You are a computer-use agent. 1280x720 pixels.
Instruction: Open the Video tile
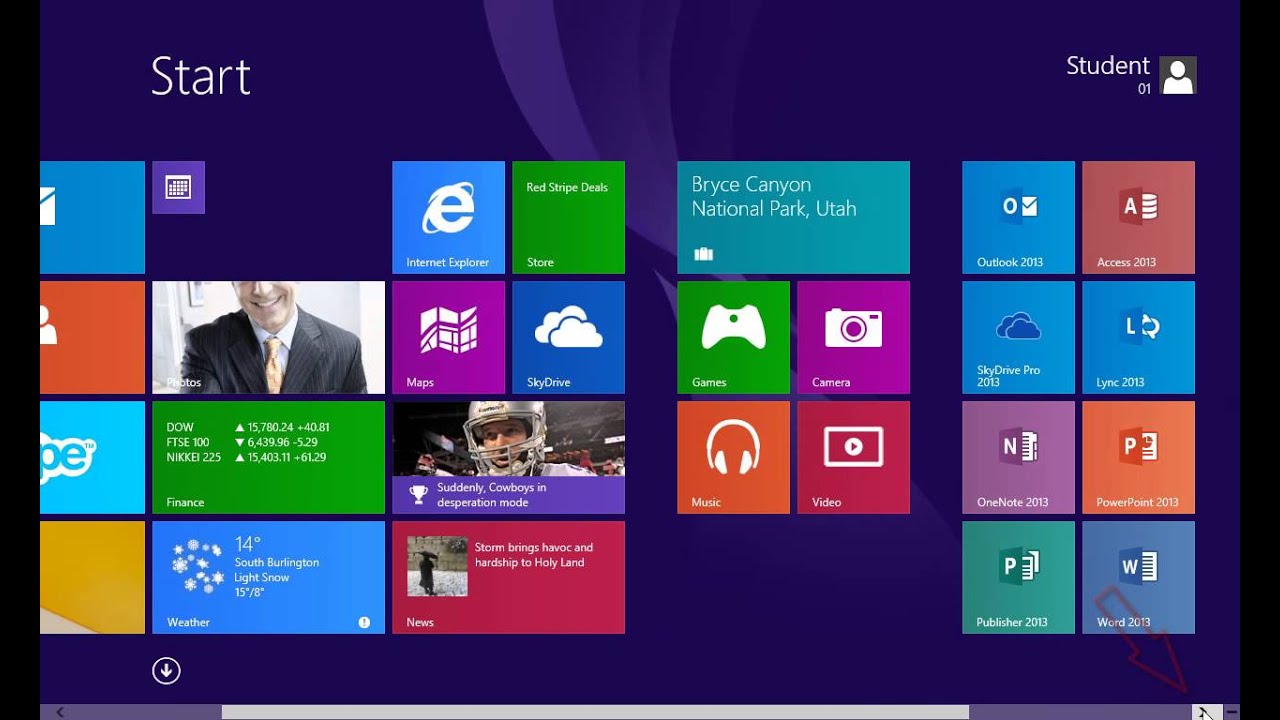pyautogui.click(x=853, y=457)
